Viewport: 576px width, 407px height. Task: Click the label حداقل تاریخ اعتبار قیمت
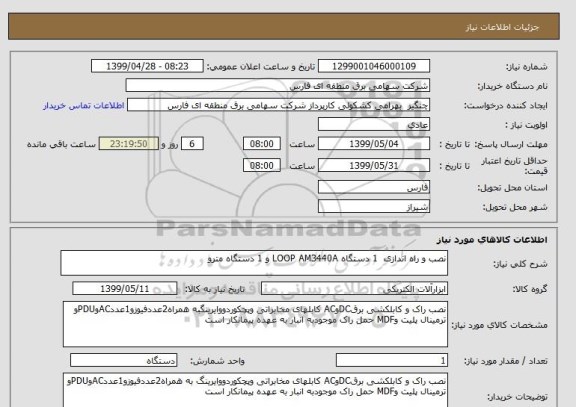pyautogui.click(x=514, y=166)
